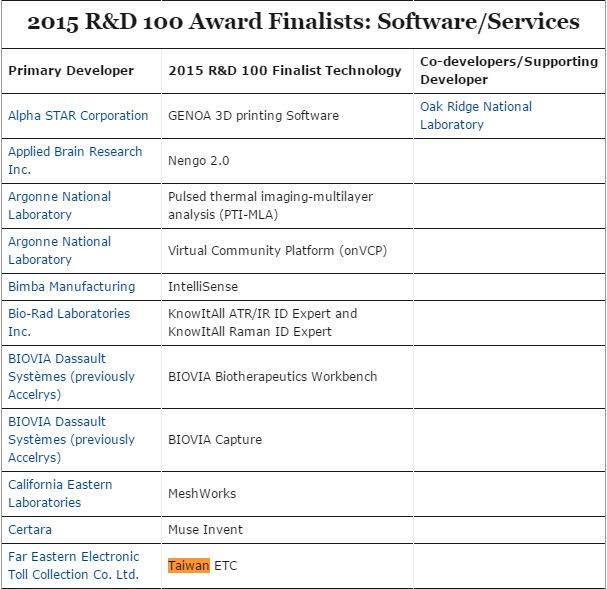Follow the Bio-Rad Laboratories Inc. link

pyautogui.click(x=69, y=322)
